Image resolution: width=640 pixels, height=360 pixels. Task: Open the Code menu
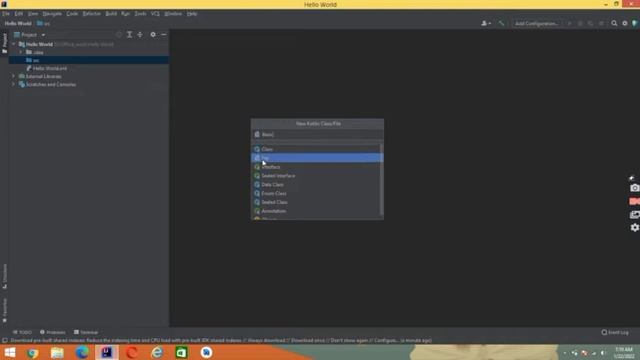(72, 13)
